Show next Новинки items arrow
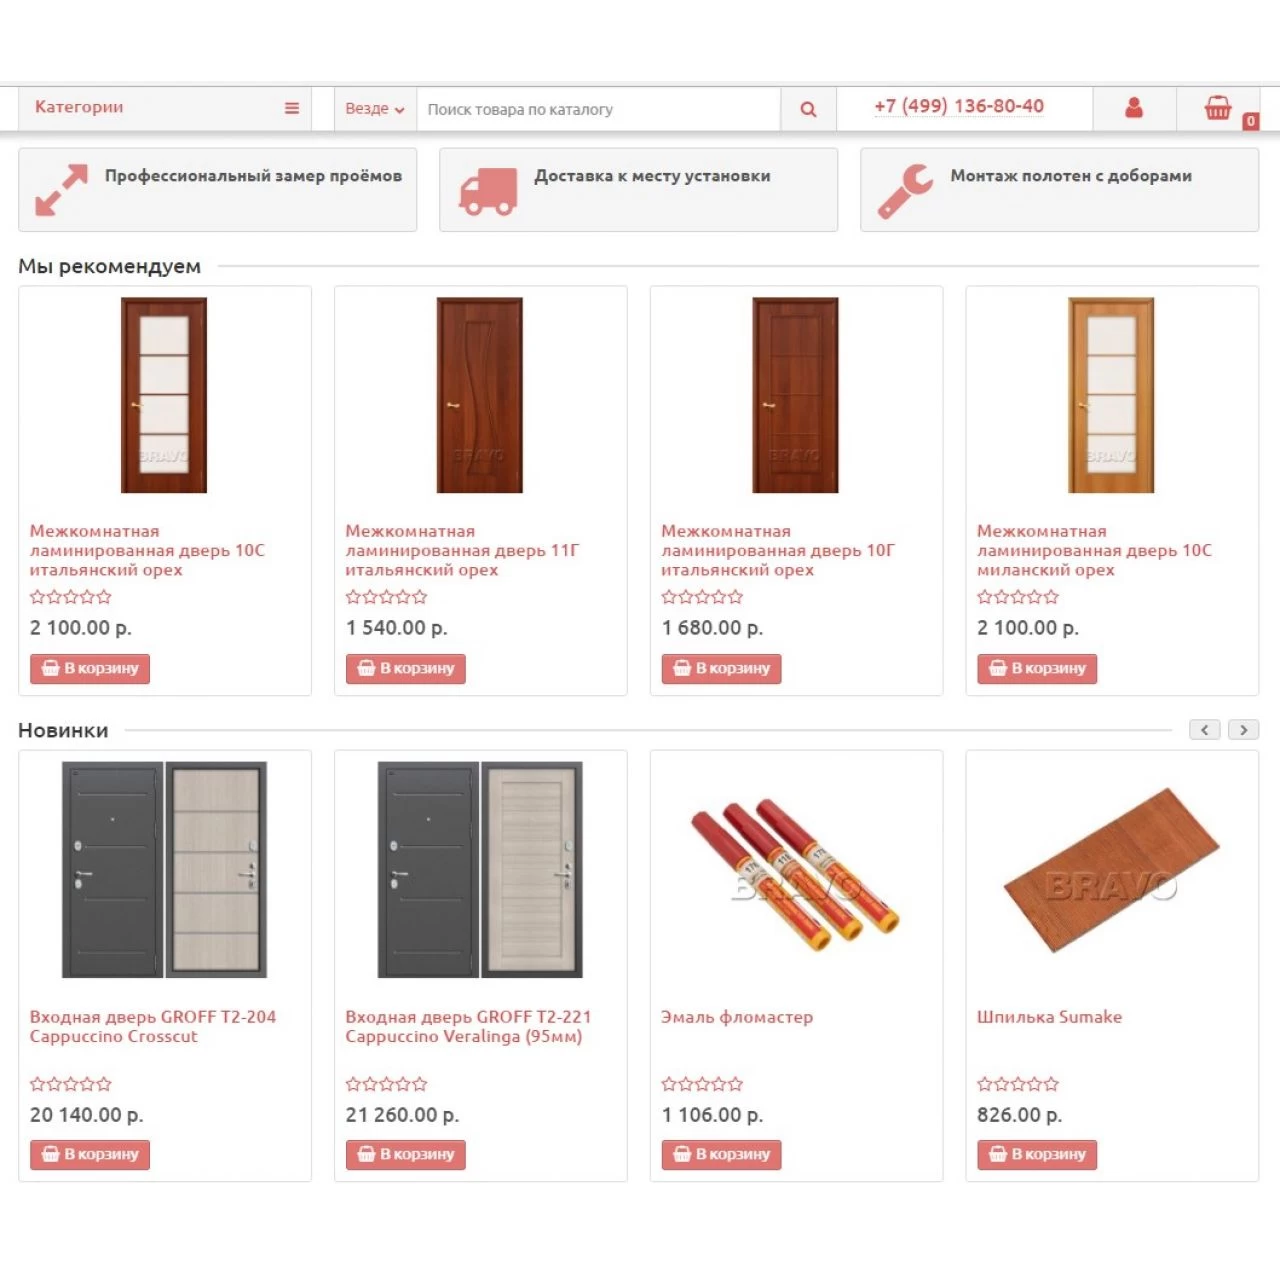This screenshot has height=1280, width=1280. (x=1243, y=730)
